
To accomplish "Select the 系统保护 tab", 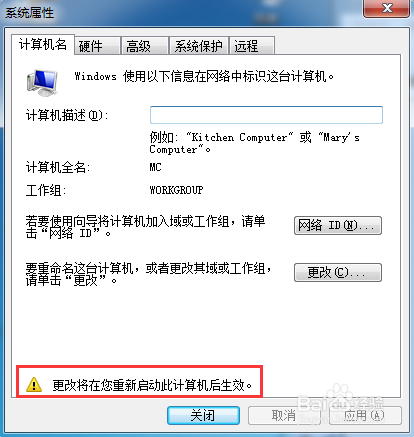I will (199, 46).
